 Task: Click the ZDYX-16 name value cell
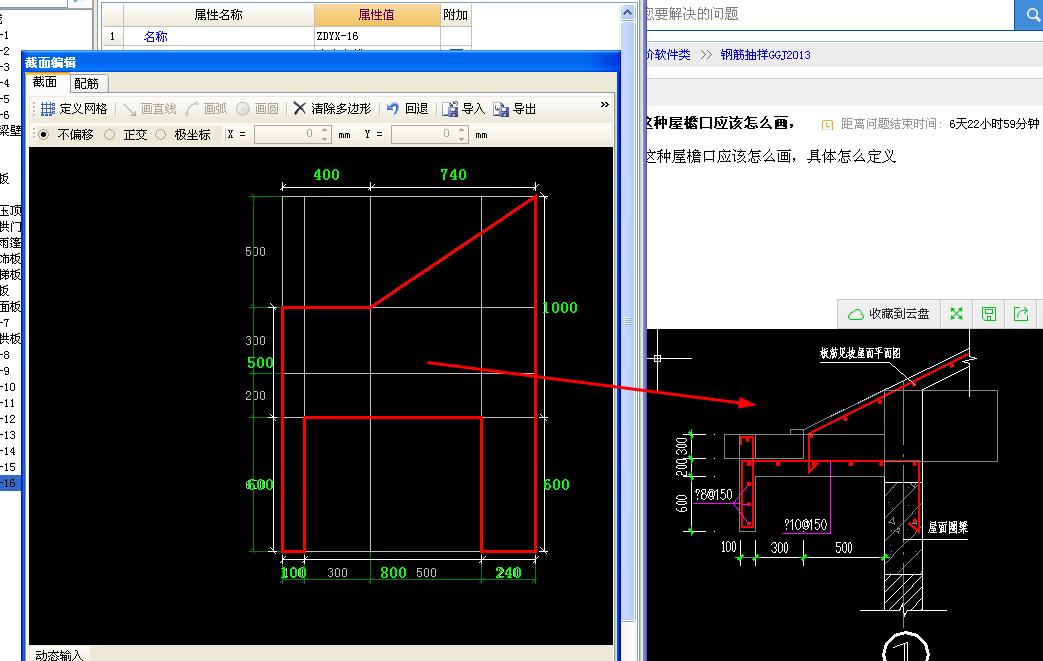[376, 36]
